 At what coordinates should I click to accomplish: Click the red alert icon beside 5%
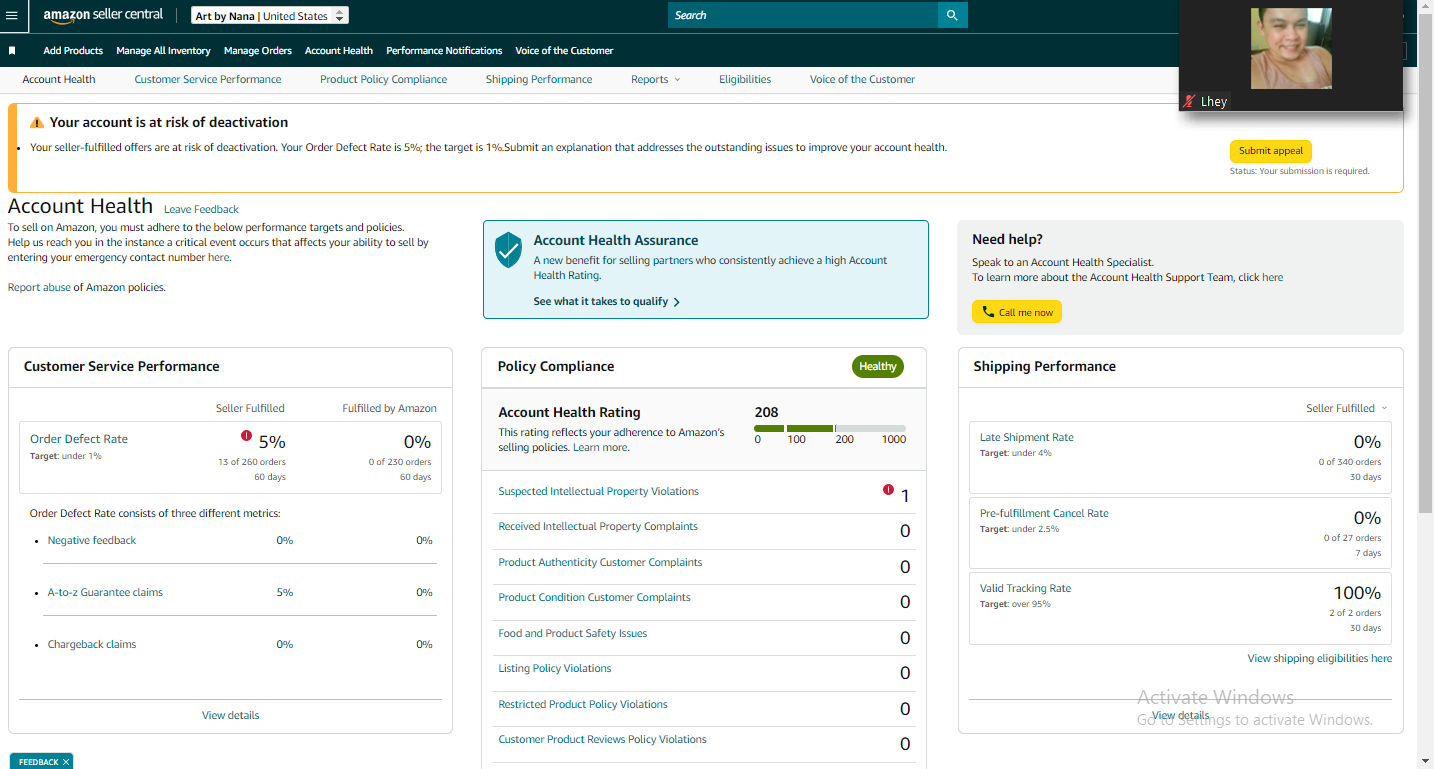[x=246, y=436]
